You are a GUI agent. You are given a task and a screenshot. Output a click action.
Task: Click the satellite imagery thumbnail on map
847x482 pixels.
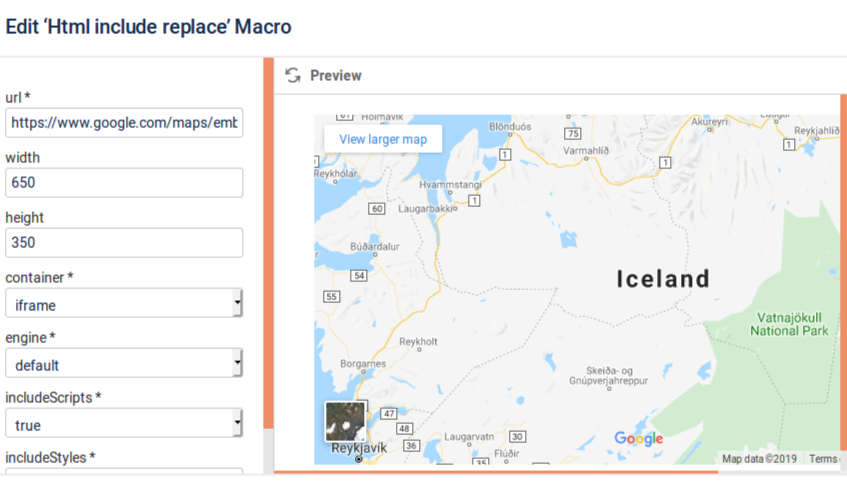click(346, 421)
